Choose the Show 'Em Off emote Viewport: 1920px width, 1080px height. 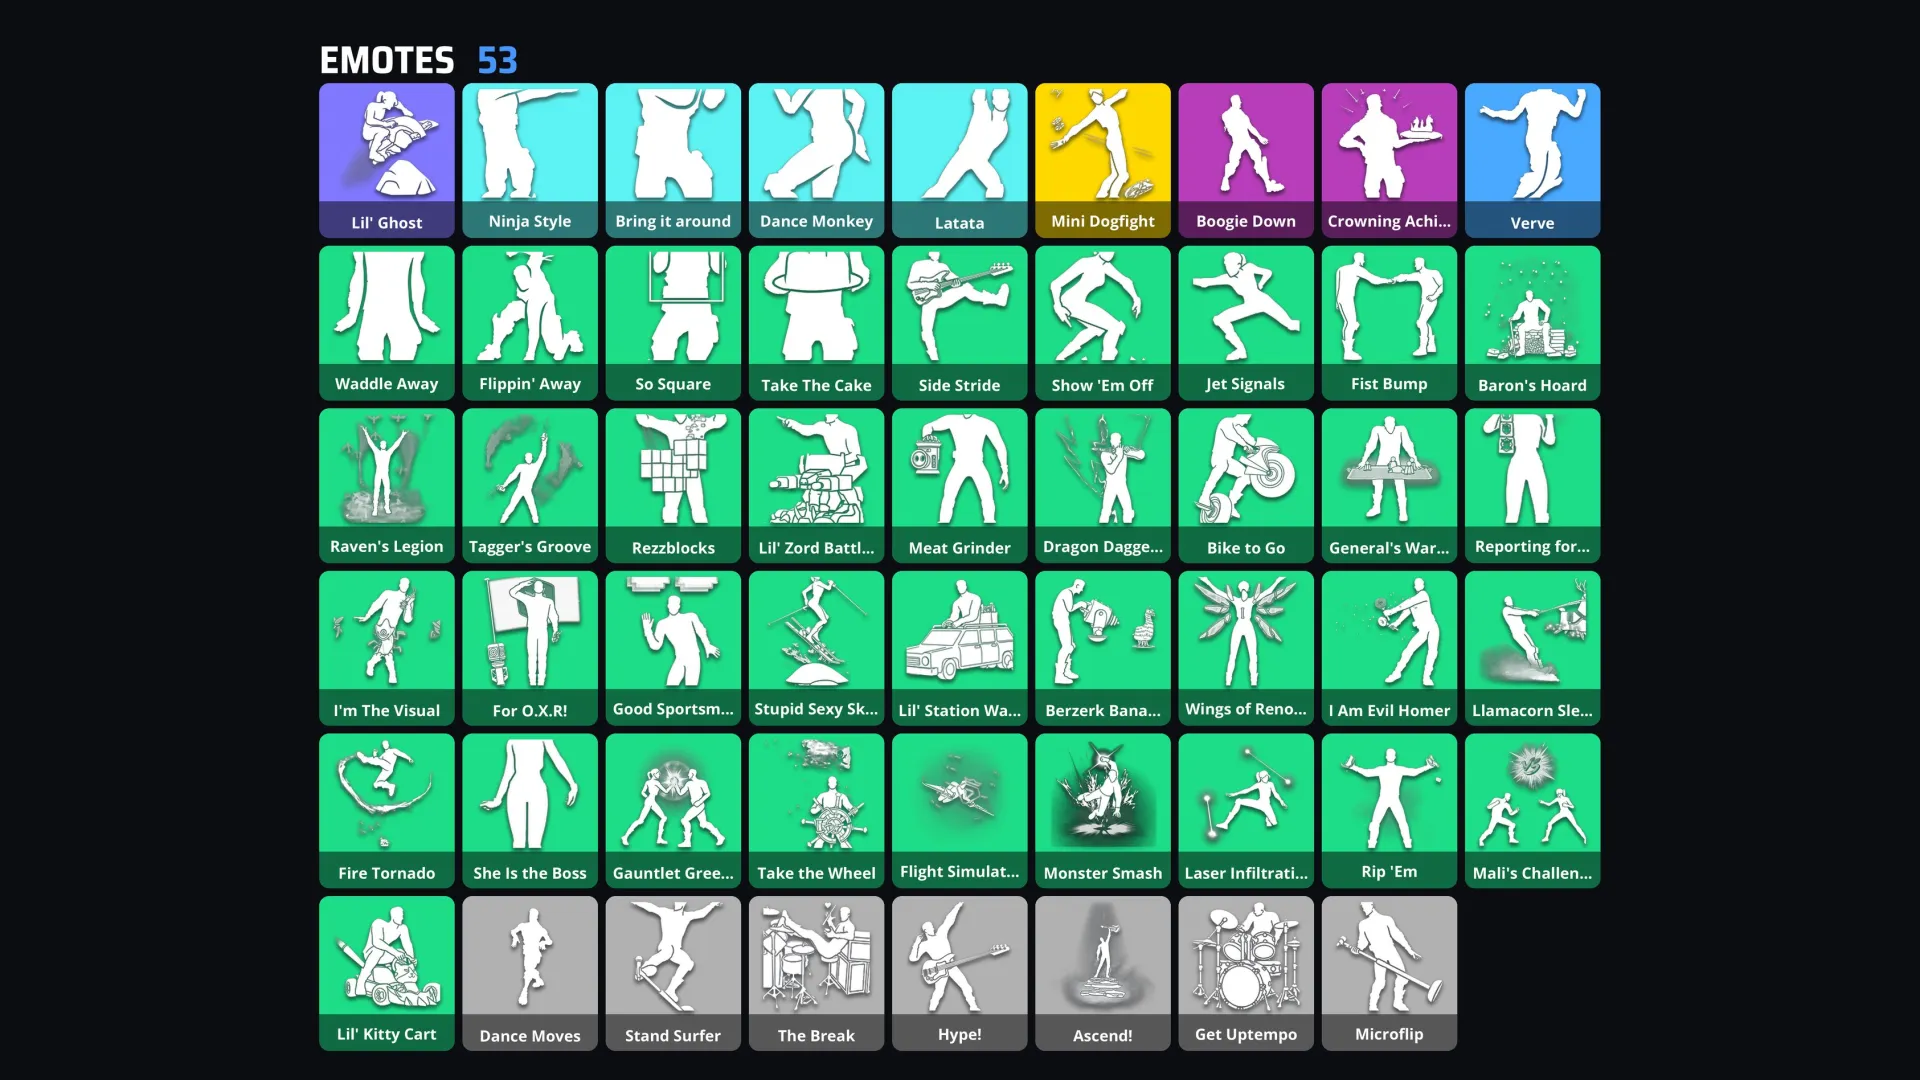click(1103, 323)
